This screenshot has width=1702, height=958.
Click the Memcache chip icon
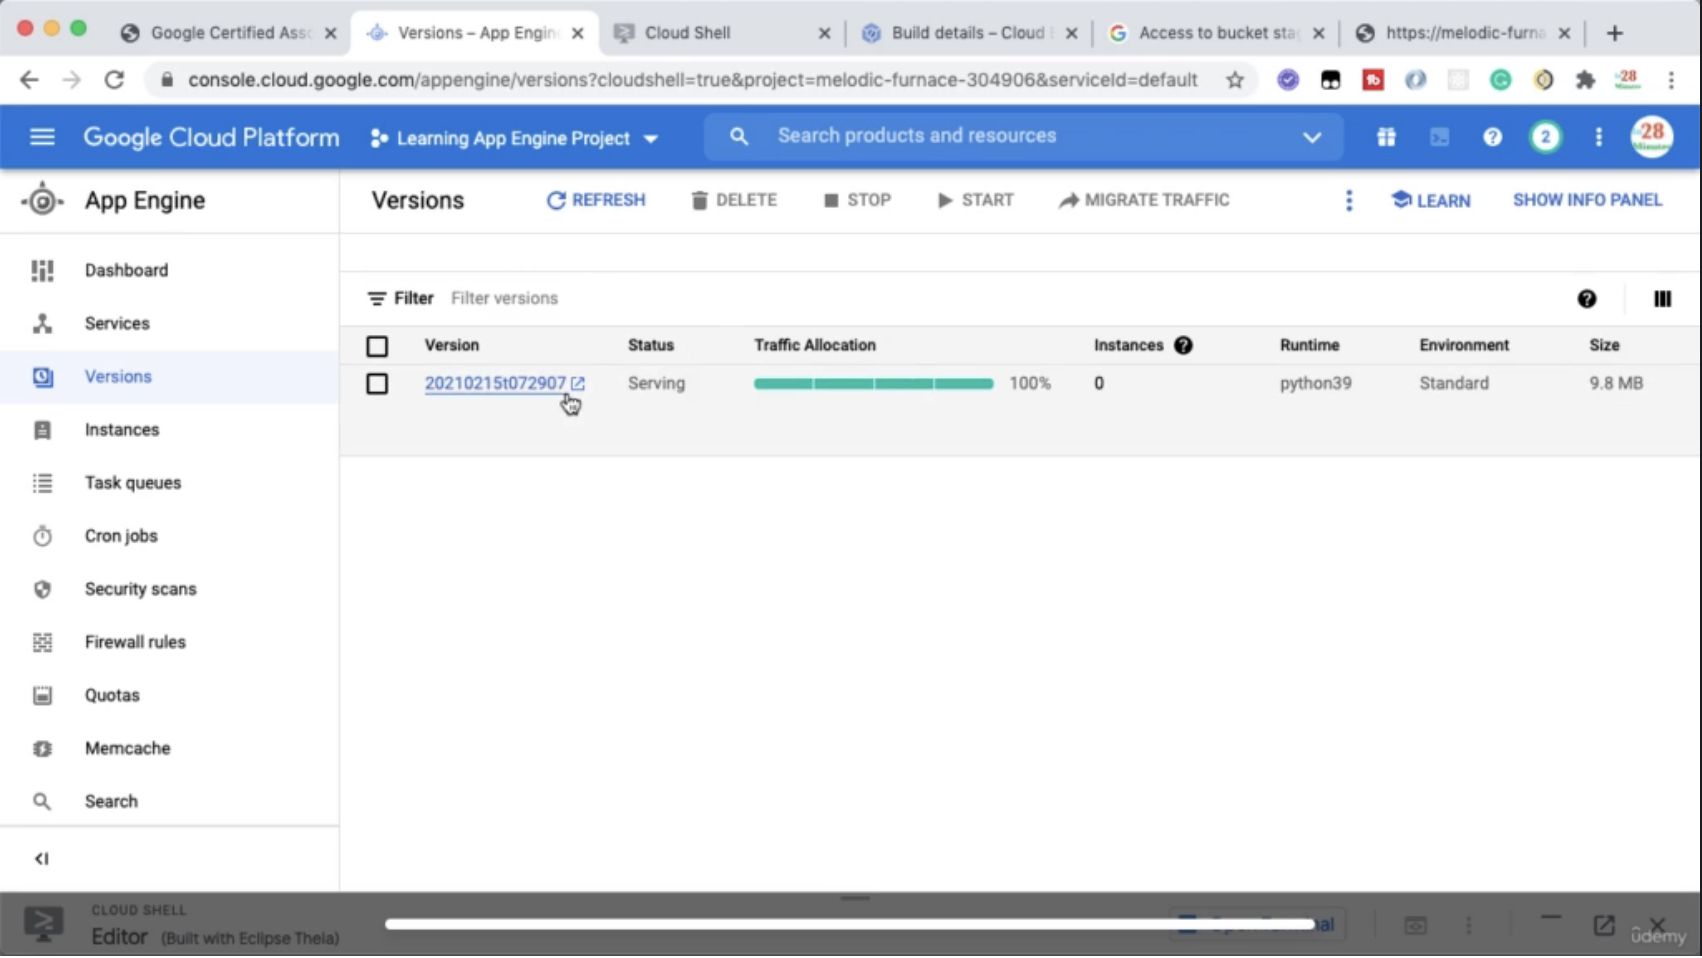(x=42, y=748)
